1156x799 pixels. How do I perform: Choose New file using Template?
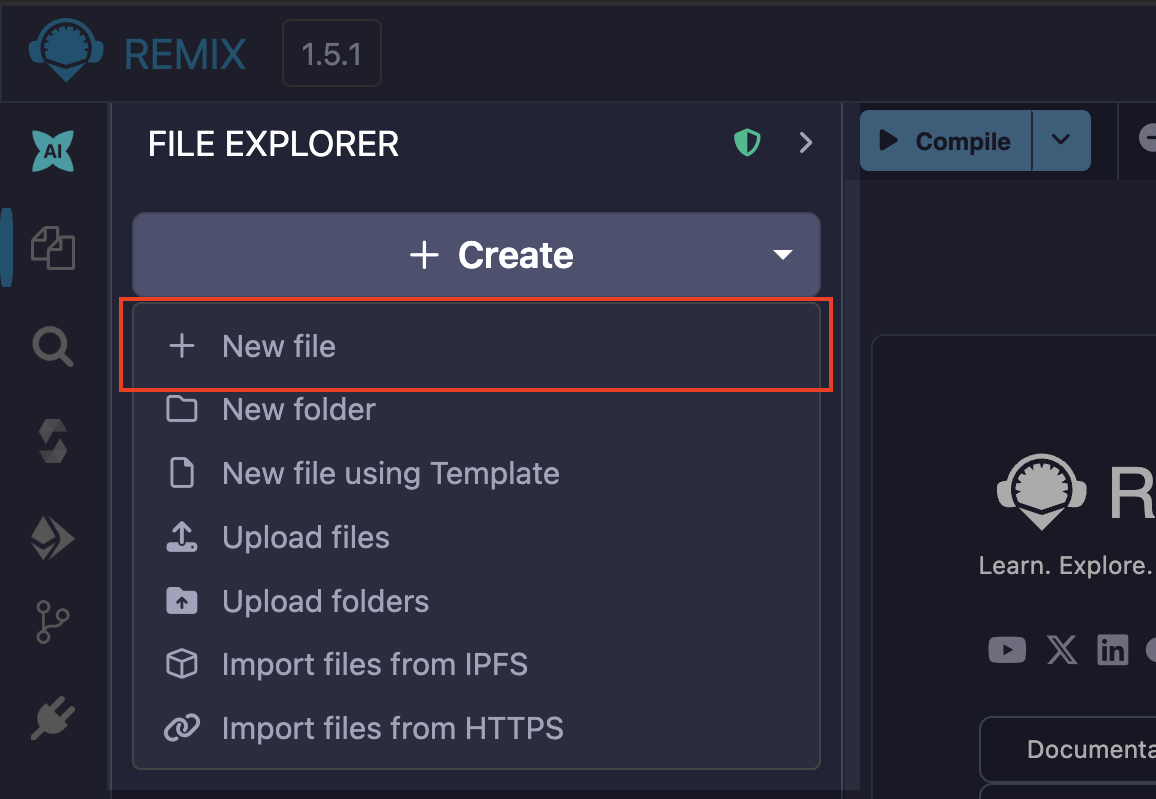[476, 473]
